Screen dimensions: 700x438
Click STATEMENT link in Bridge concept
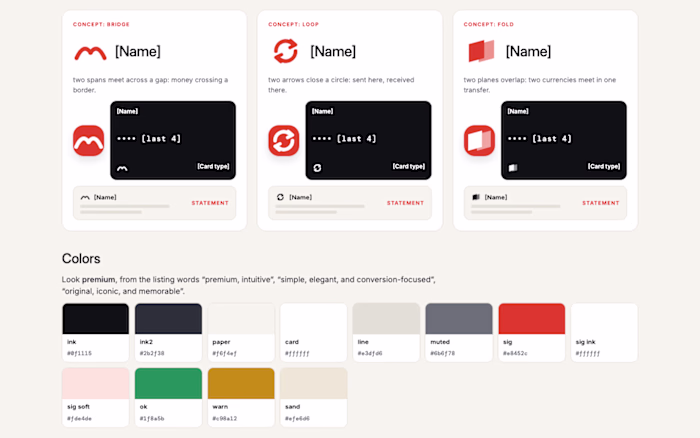coord(210,203)
